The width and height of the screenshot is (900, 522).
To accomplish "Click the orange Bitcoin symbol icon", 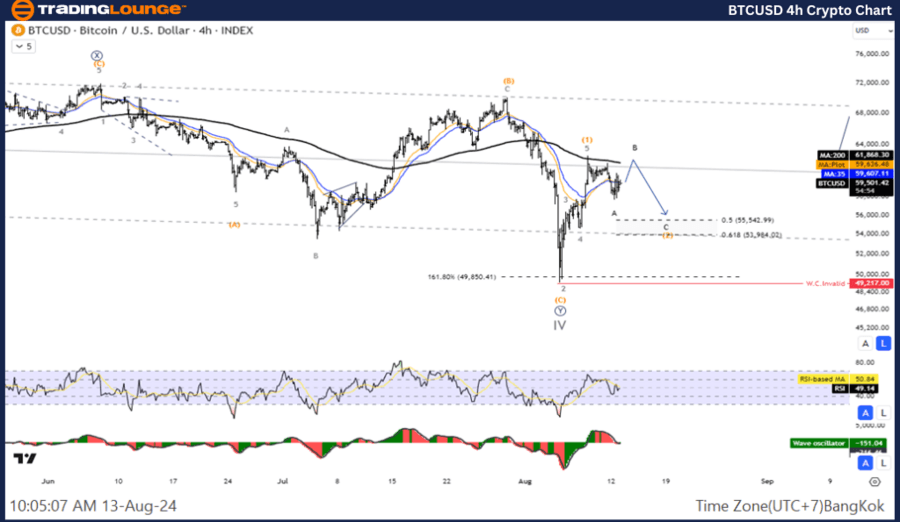I will click(18, 30).
